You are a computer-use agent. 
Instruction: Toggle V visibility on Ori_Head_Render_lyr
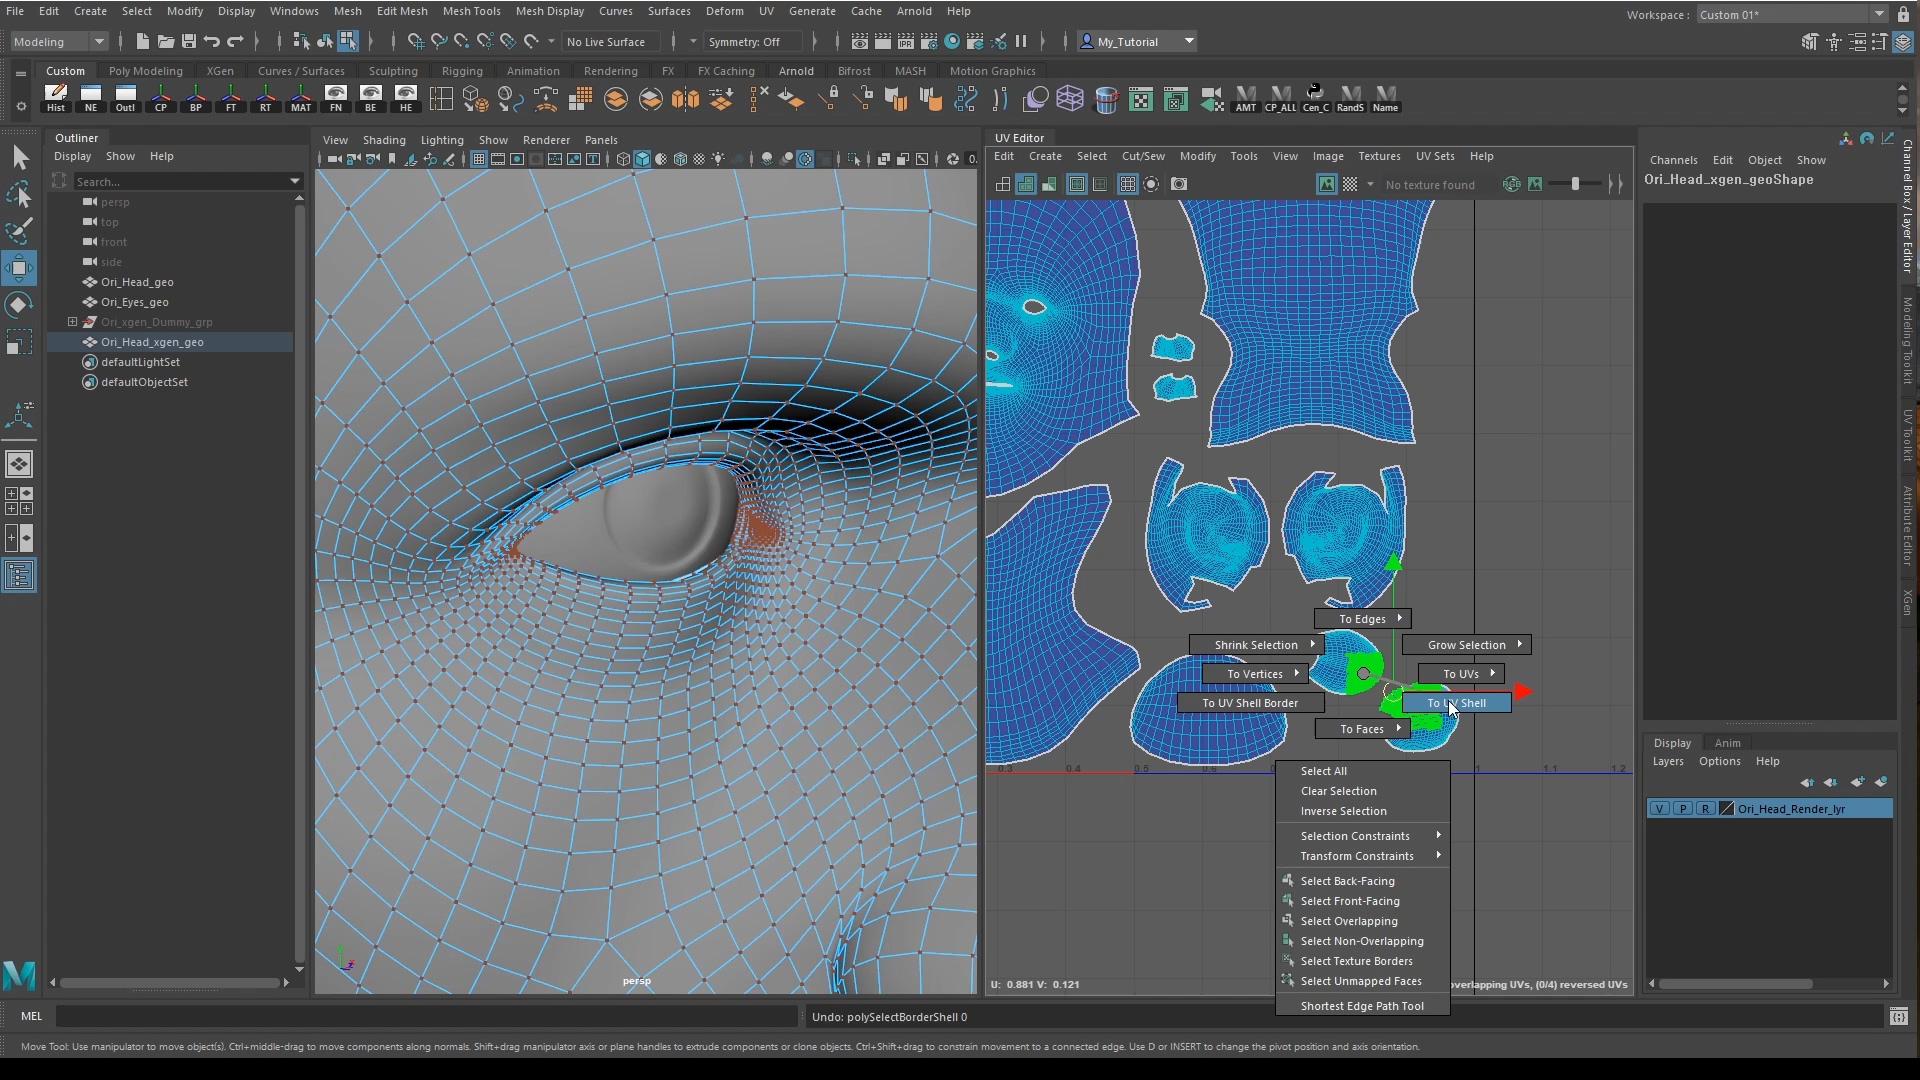coord(1660,809)
